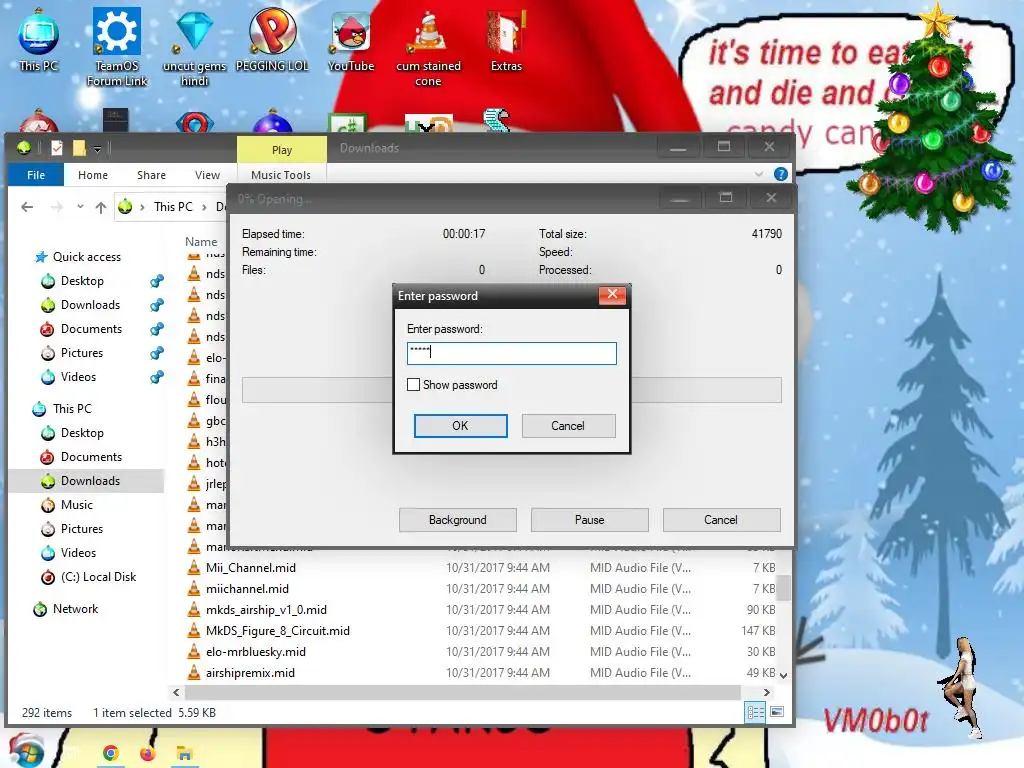
Task: Click pin icon next to Quick access Downloads
Action: 157,305
